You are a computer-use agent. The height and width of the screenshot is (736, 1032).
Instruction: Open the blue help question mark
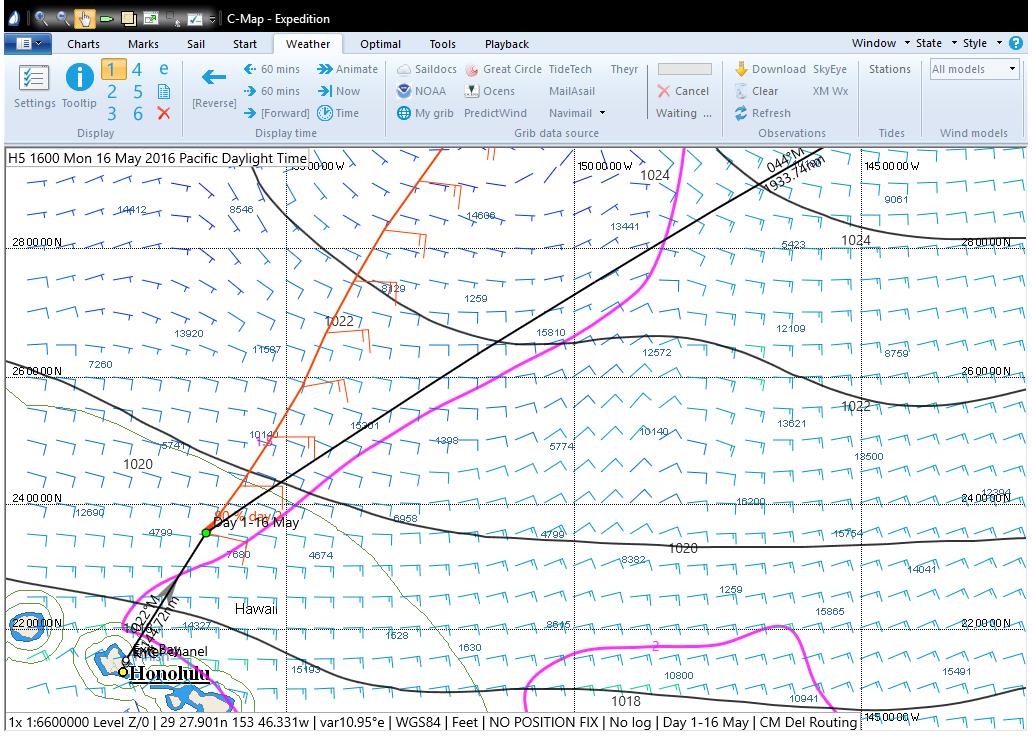(1015, 44)
